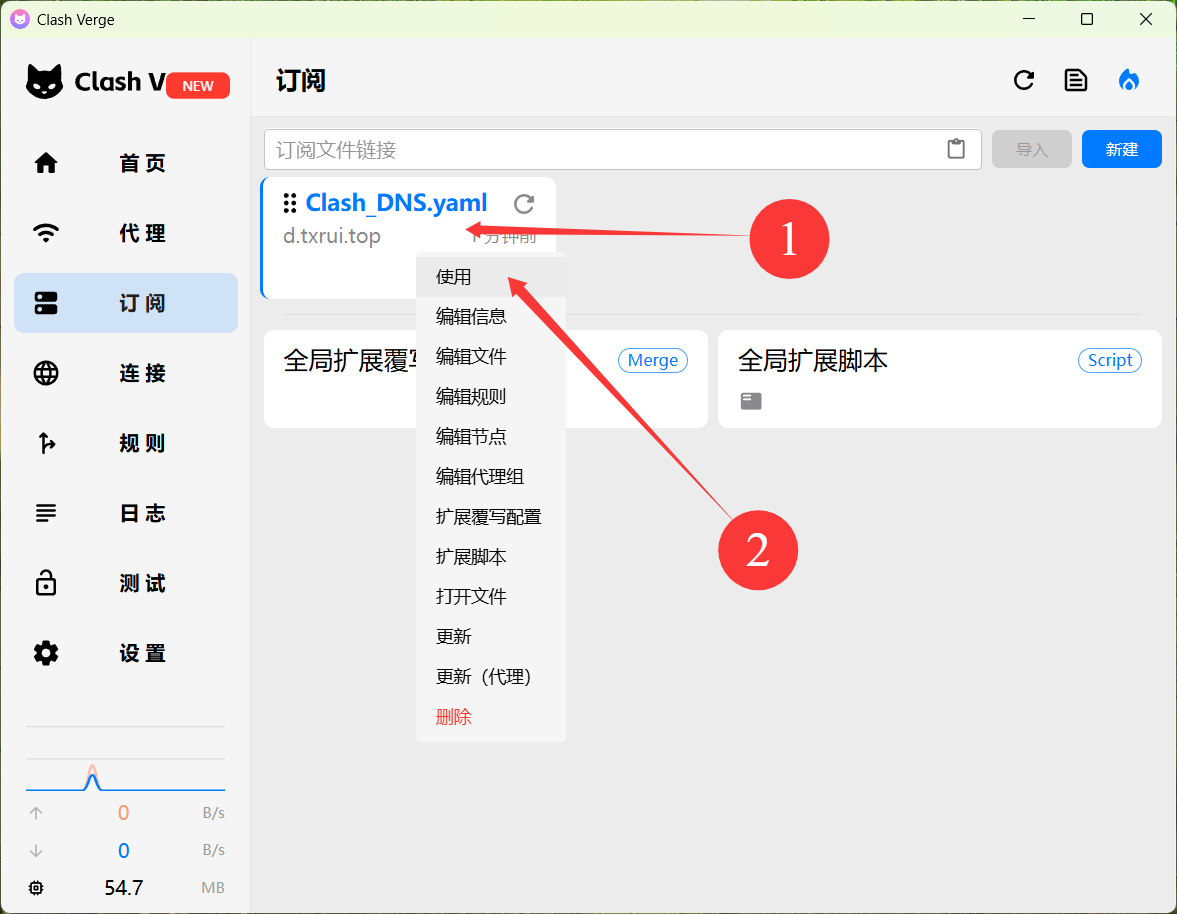This screenshot has width=1177, height=914.
Task: Choose 编辑信息 from context menu
Action: [x=471, y=317]
